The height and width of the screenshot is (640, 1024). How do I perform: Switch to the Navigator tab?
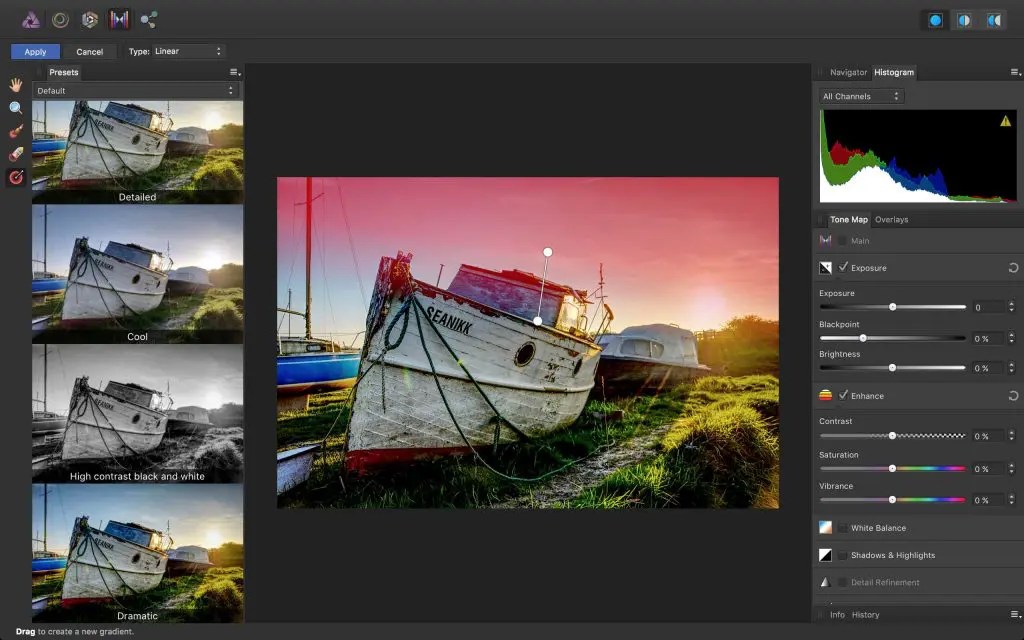[848, 72]
